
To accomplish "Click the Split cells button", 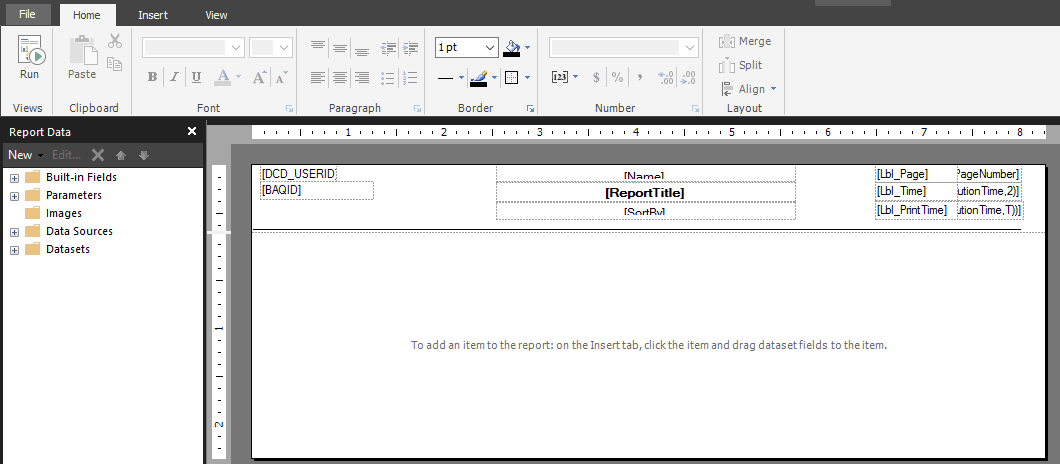I will (741, 65).
